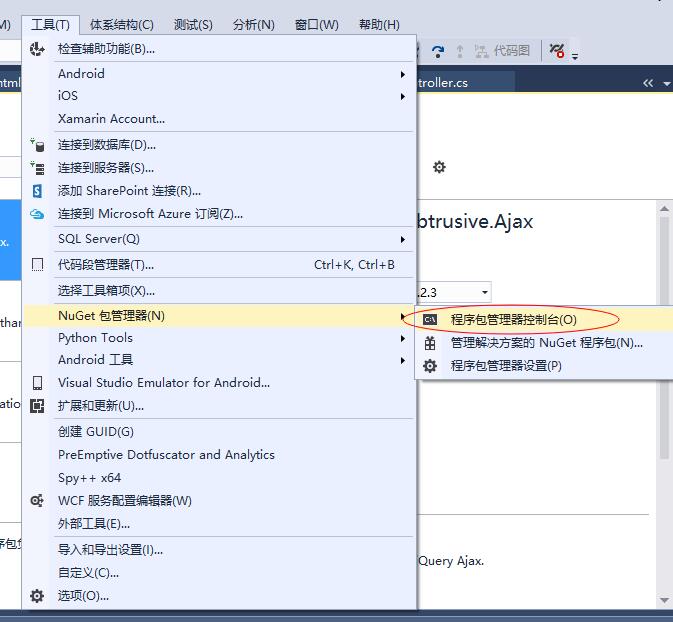The height and width of the screenshot is (622, 673).
Task: Switch to the troller.cs document tab
Action: pyautogui.click(x=466, y=82)
